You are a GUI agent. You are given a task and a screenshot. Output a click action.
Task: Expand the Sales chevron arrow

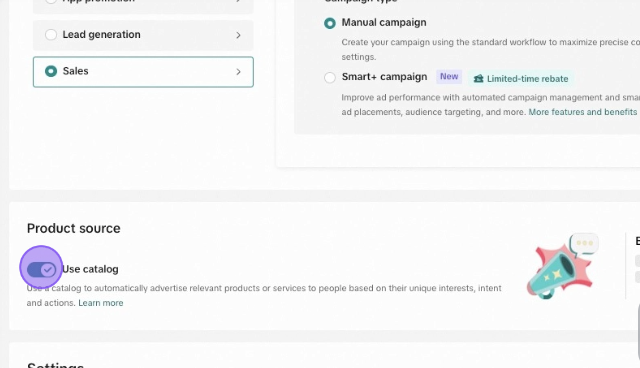pos(238,72)
